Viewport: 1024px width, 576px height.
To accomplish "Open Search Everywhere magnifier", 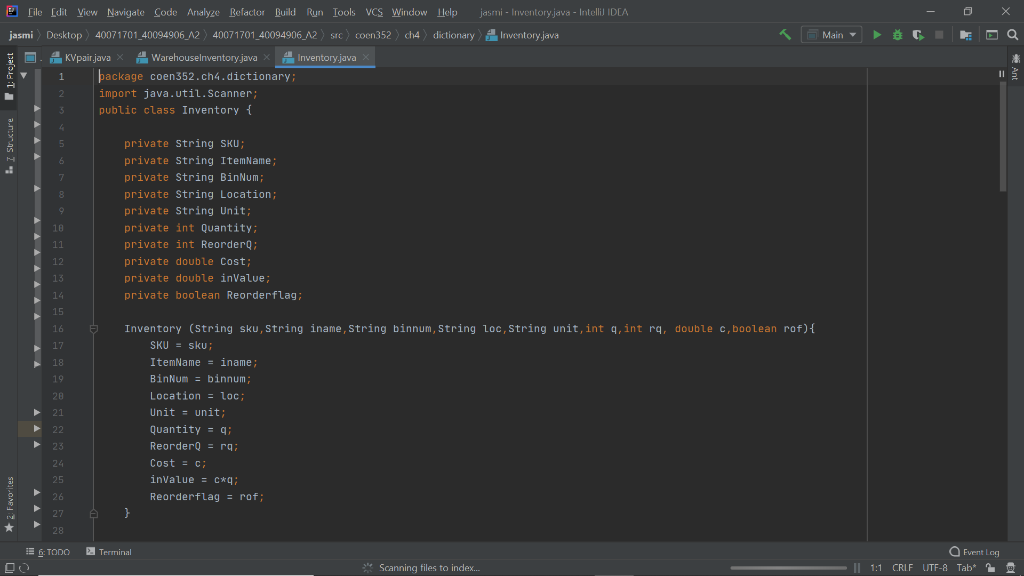I will pyautogui.click(x=1012, y=35).
